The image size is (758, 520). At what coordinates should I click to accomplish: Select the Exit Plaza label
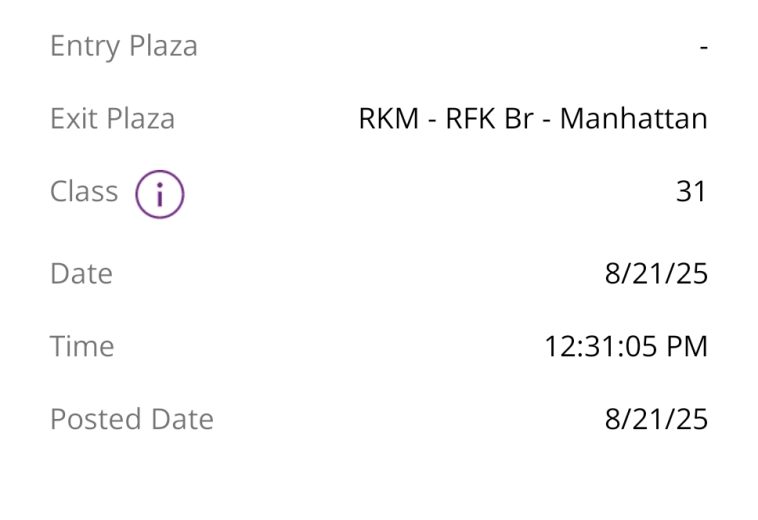[112, 119]
